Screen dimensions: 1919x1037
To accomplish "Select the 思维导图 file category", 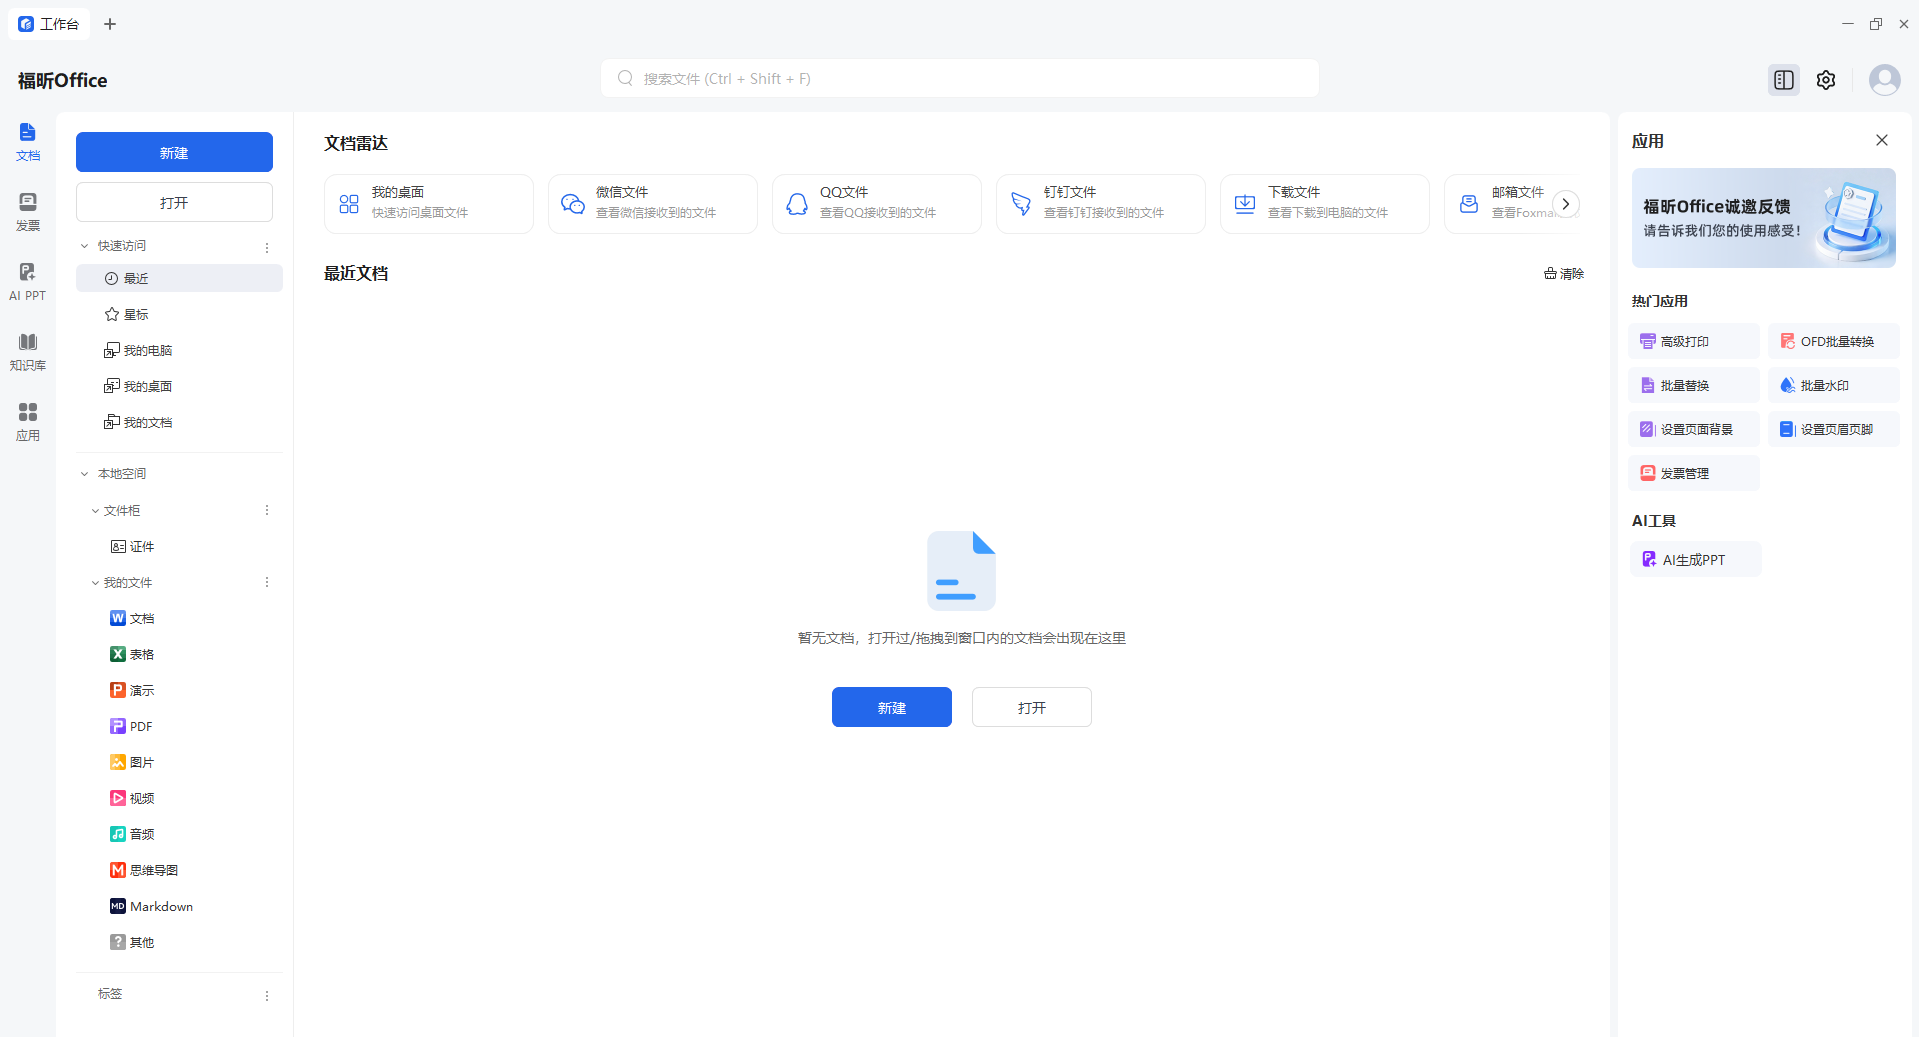I will coord(179,870).
